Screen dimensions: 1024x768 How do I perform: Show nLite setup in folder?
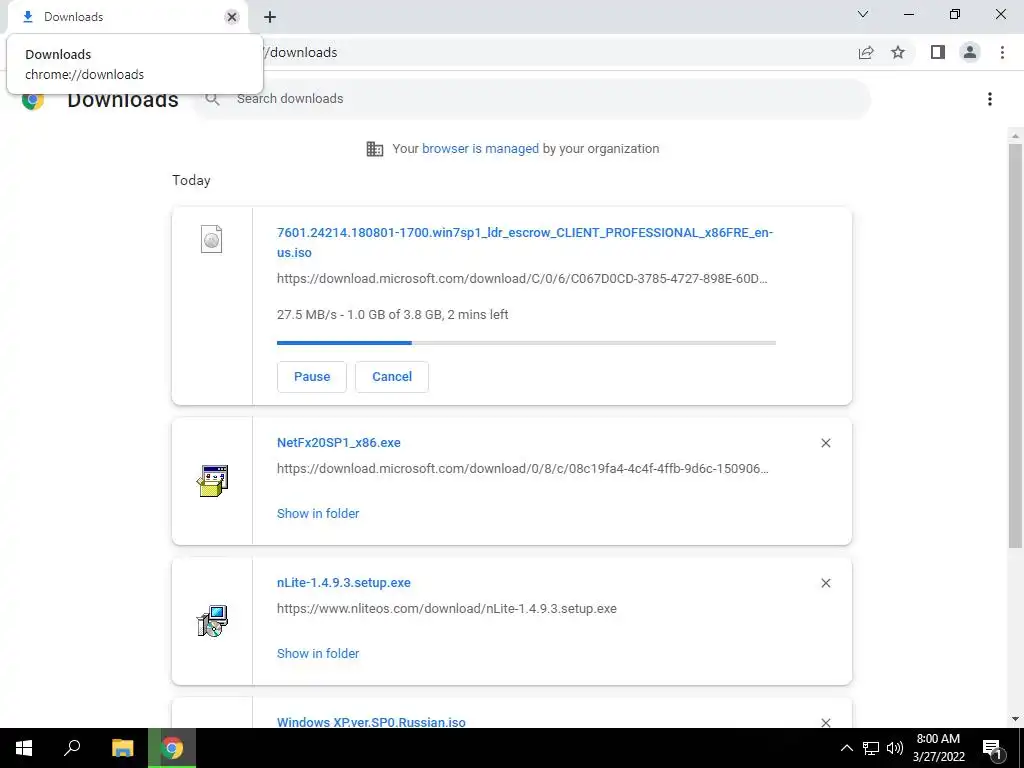[318, 653]
